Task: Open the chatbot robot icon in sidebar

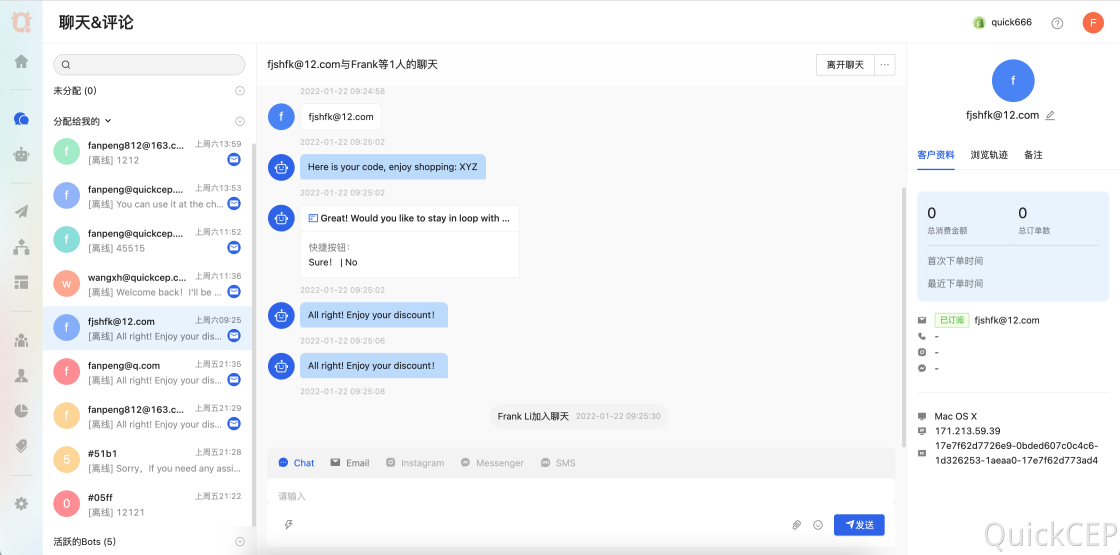Action: tap(21, 154)
